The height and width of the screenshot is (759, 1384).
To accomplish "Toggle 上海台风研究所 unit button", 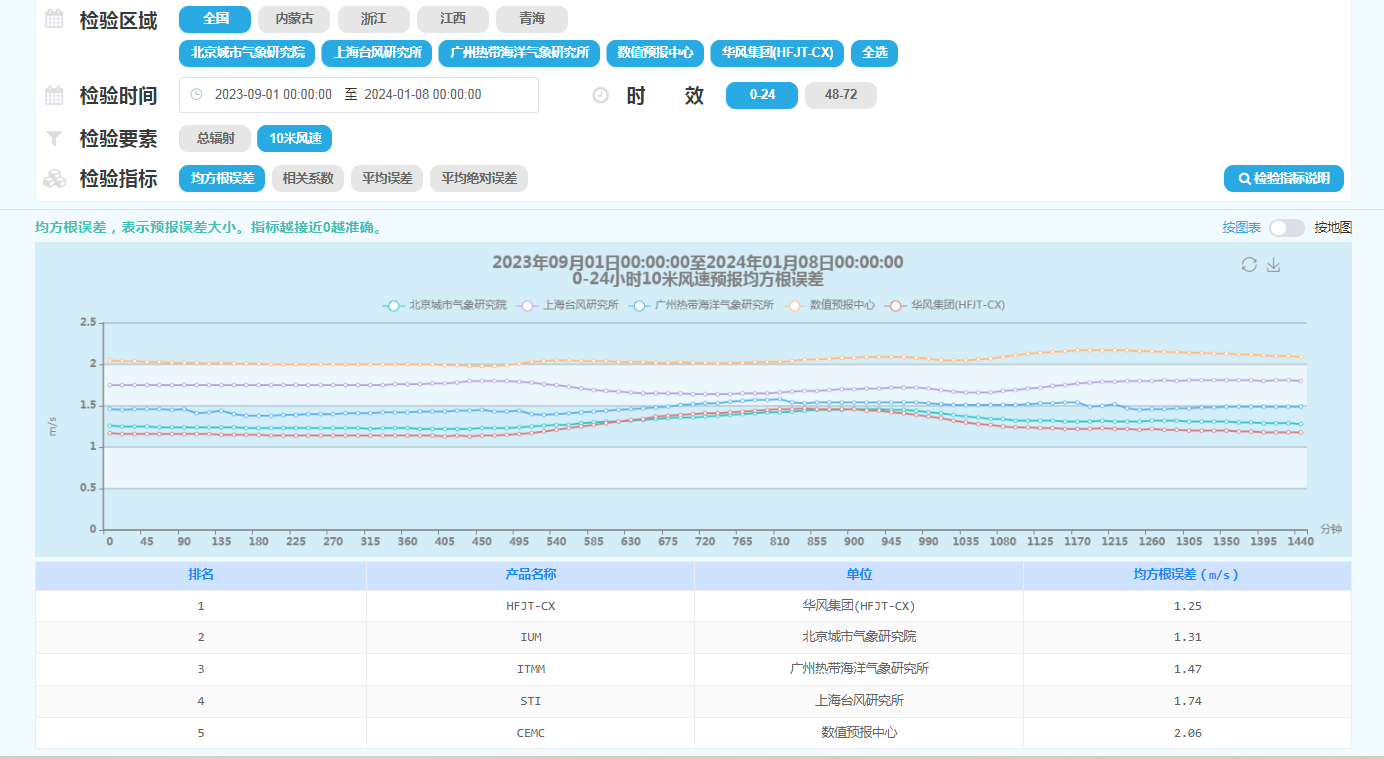I will click(376, 53).
